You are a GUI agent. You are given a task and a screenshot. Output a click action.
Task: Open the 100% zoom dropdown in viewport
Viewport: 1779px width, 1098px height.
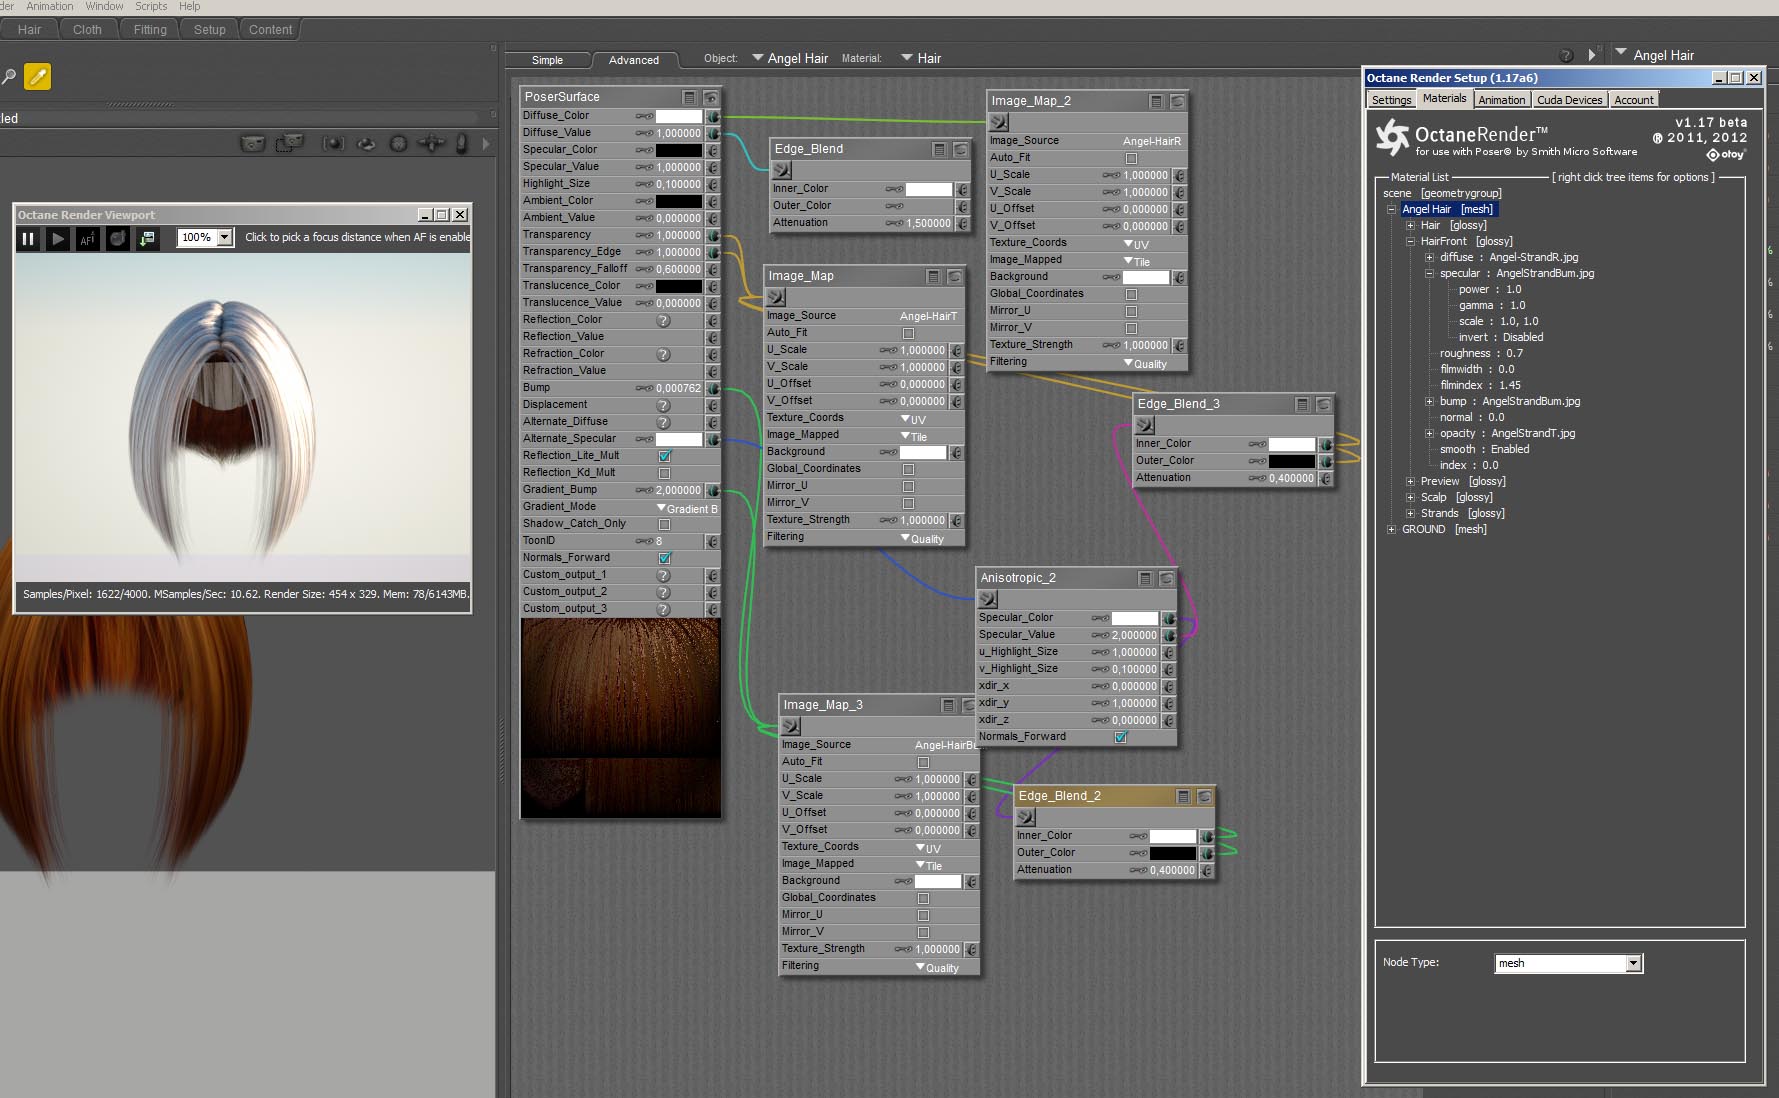coord(225,237)
